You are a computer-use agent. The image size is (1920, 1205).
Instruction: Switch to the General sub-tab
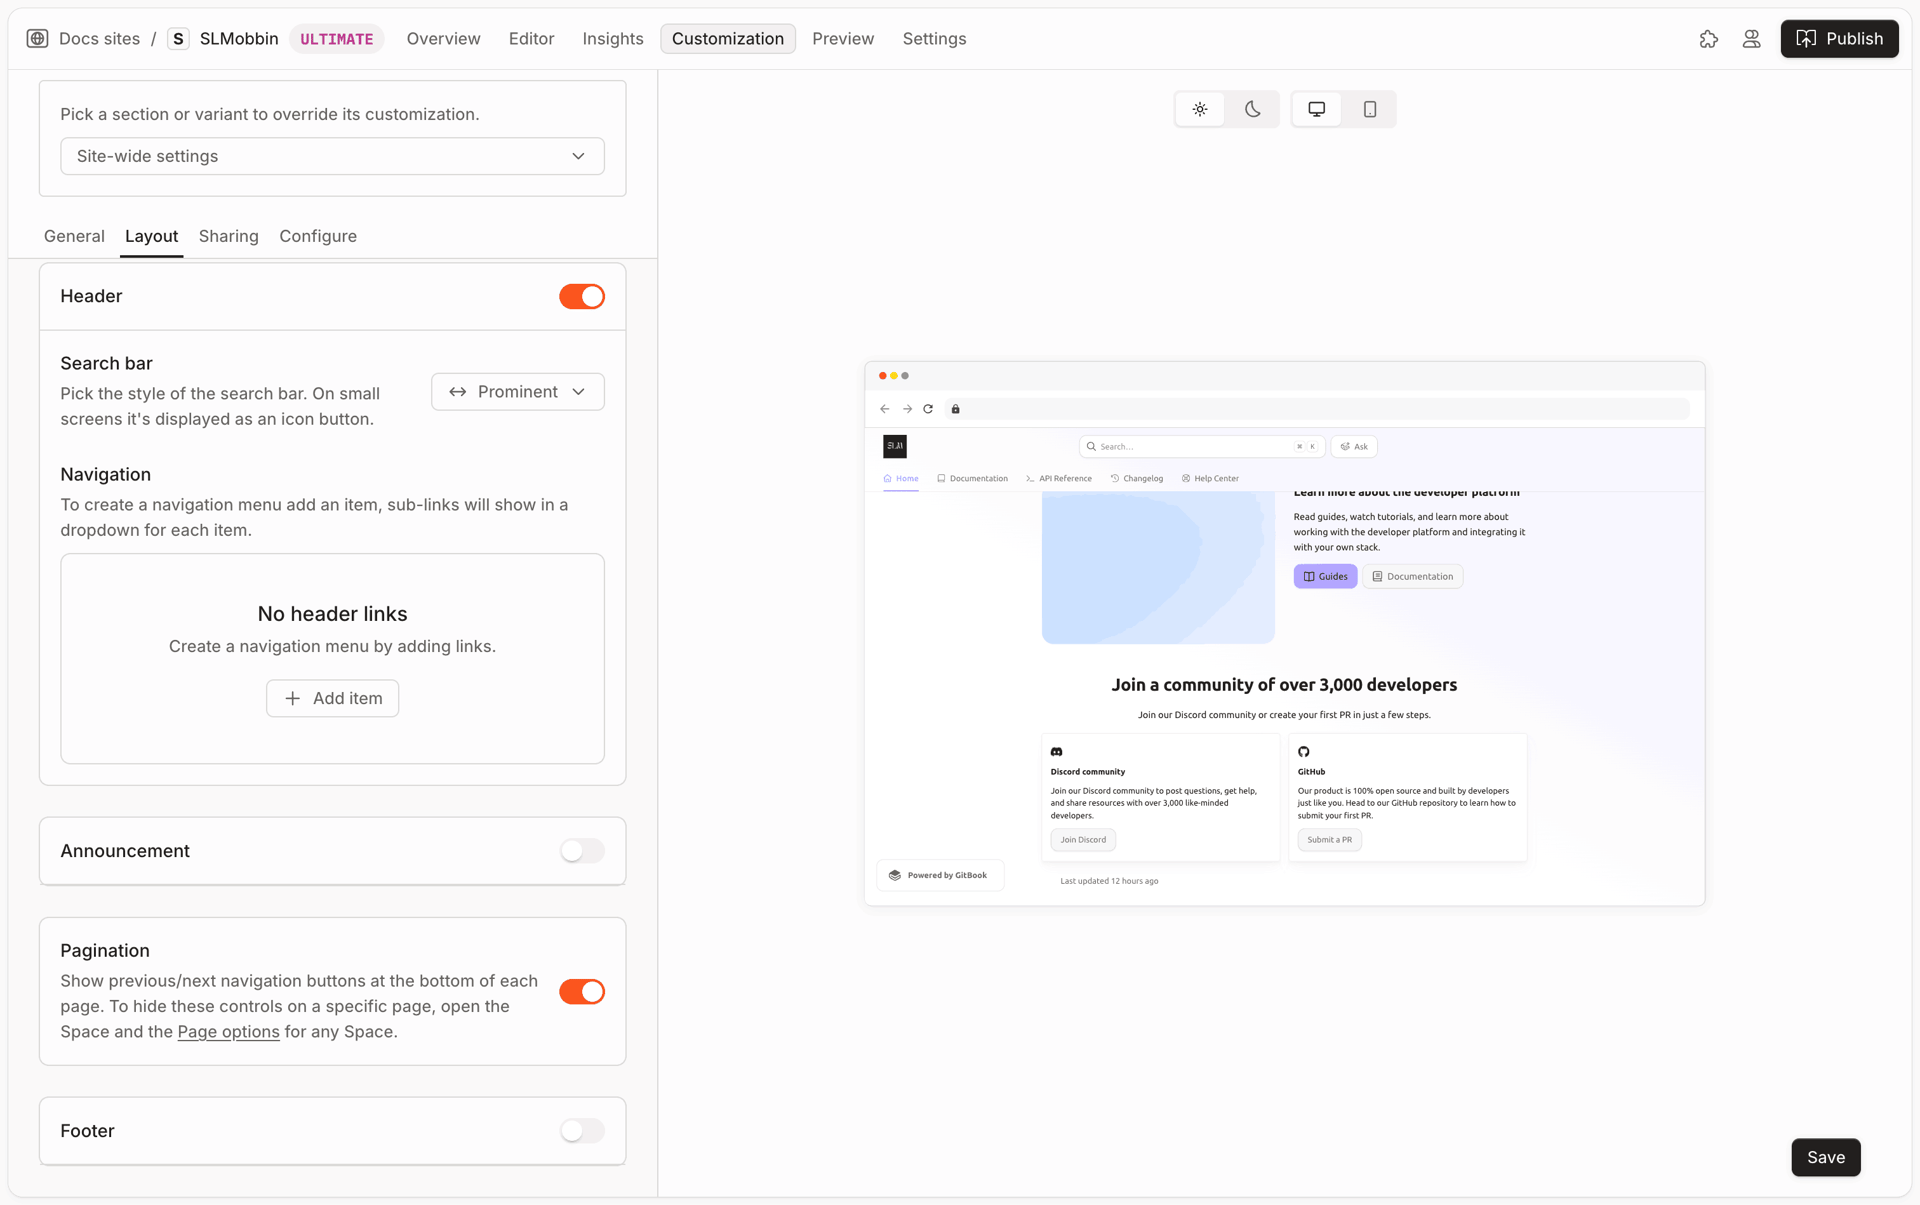pos(74,236)
